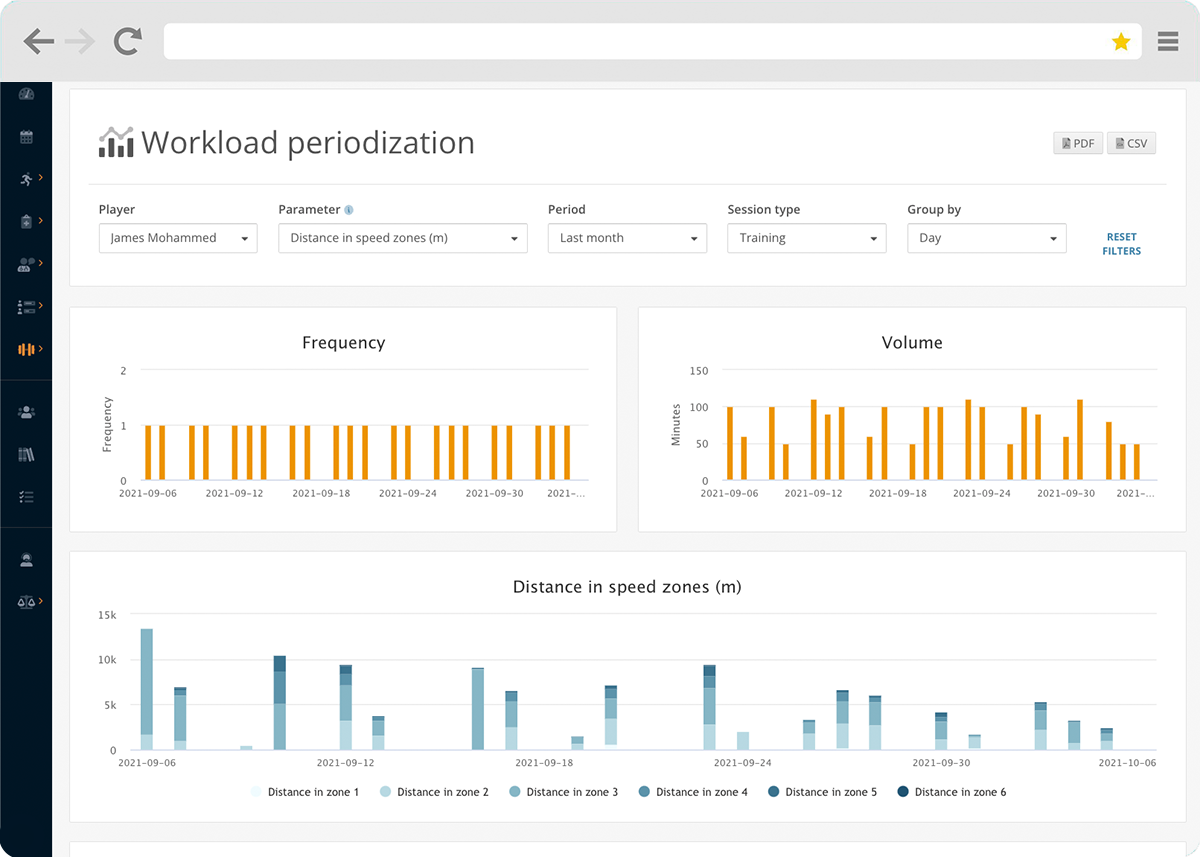1200x857 pixels.
Task: Select the running sessions icon
Action: pyautogui.click(x=26, y=179)
